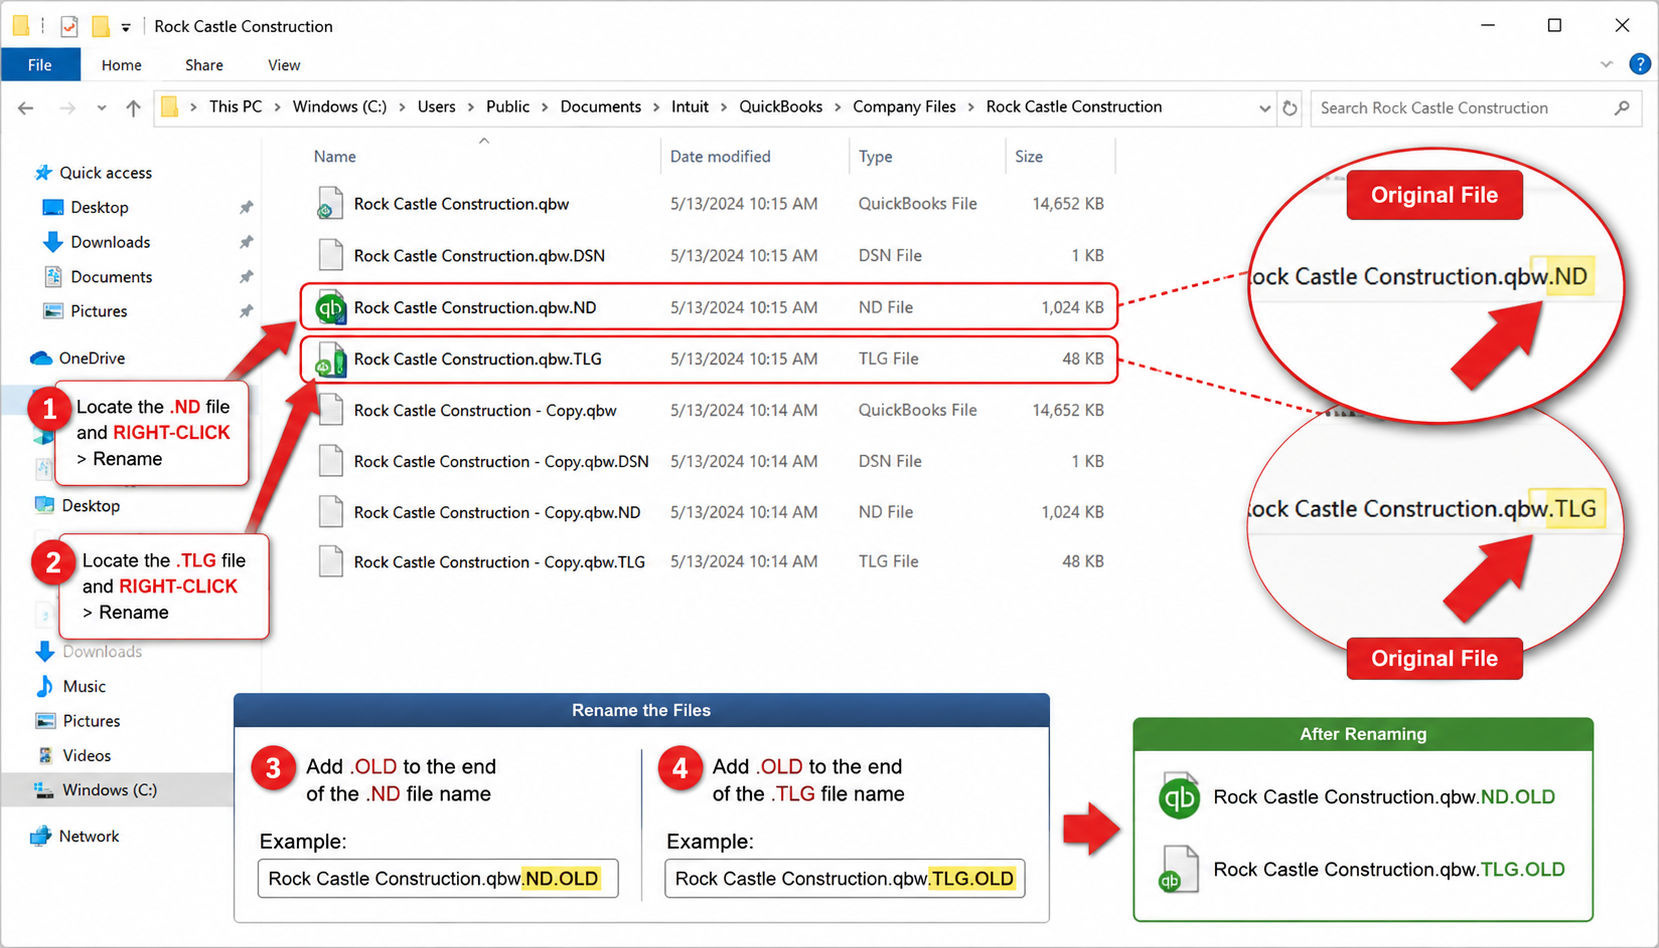This screenshot has height=948, width=1659.
Task: Refresh the current folder view
Action: 1290,108
